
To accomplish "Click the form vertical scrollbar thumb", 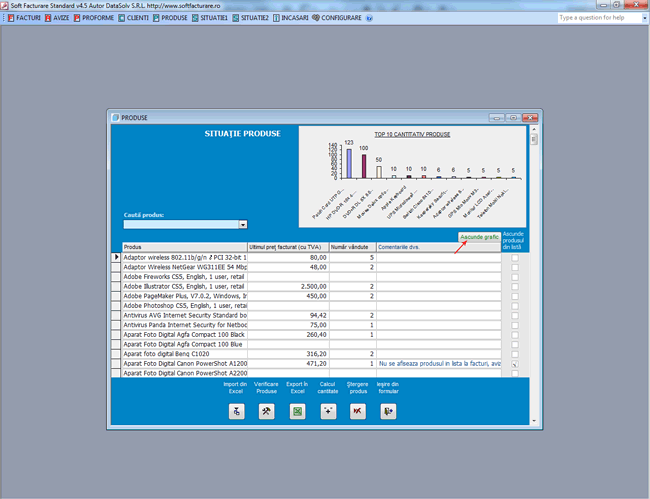I will 534,139.
